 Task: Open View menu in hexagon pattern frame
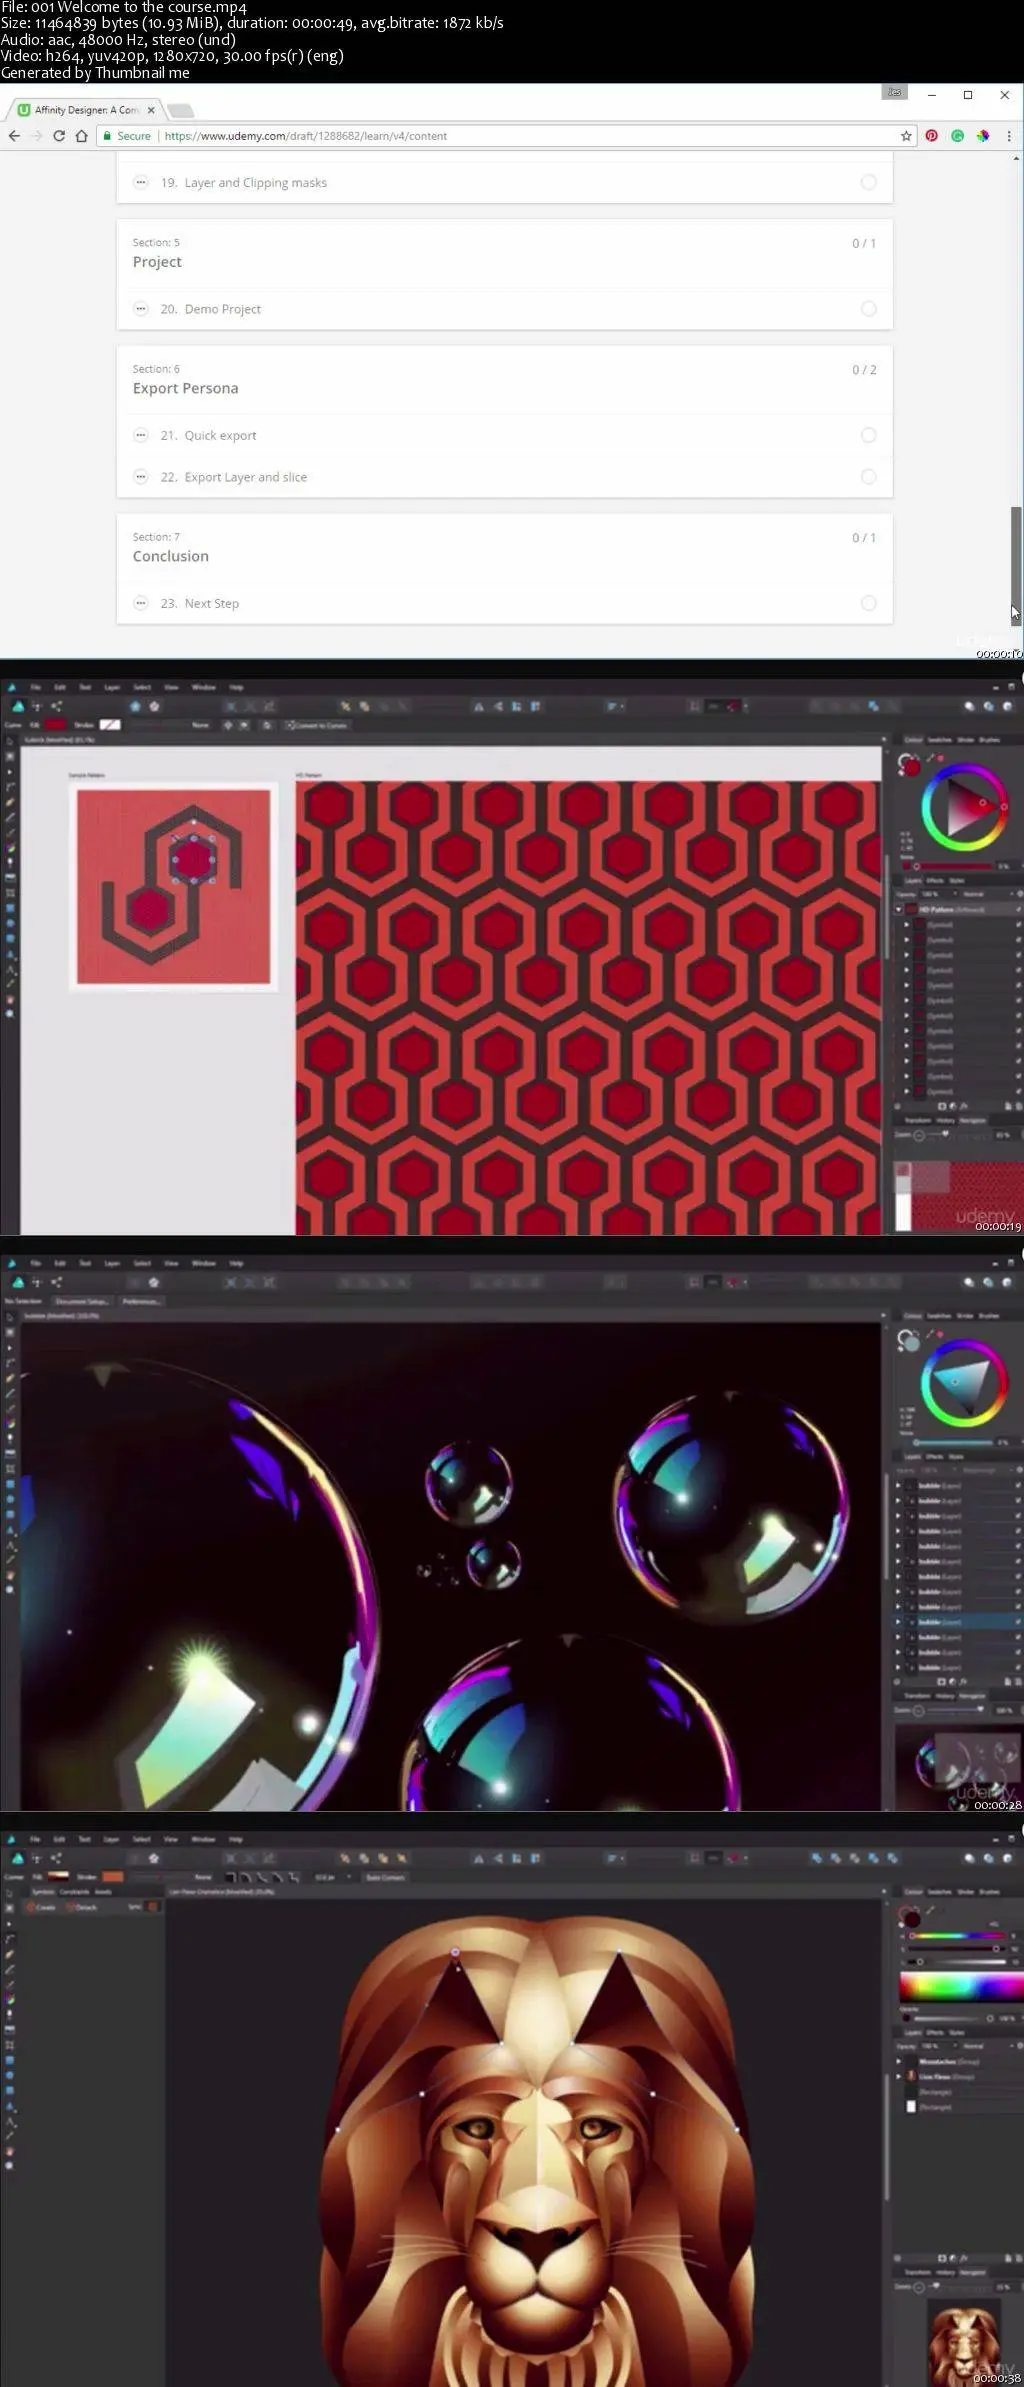[x=171, y=687]
